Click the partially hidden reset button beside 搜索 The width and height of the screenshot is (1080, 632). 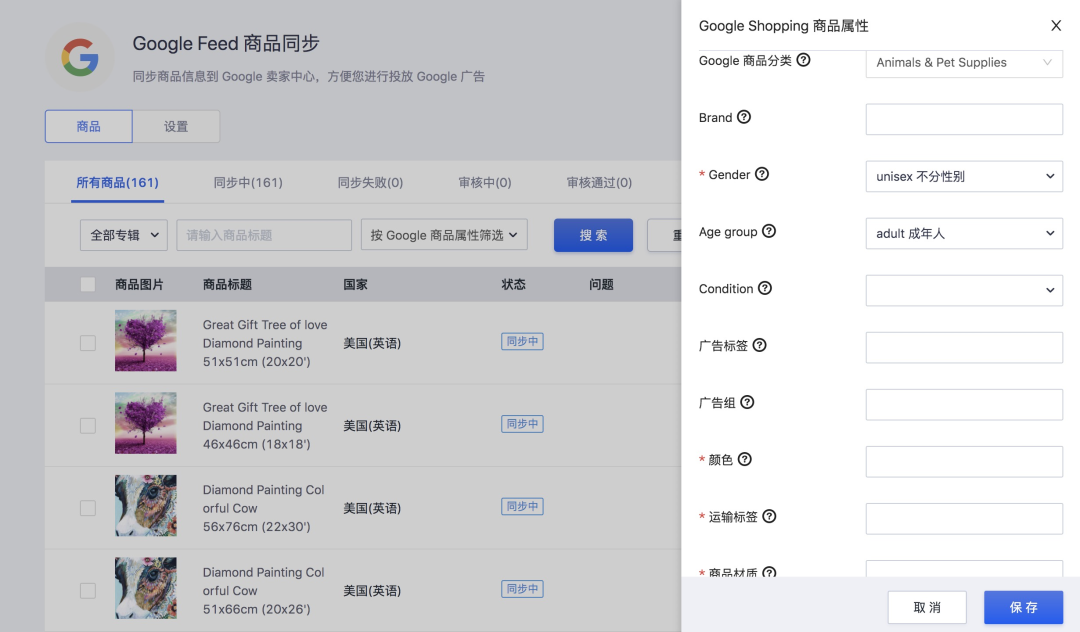[665, 235]
